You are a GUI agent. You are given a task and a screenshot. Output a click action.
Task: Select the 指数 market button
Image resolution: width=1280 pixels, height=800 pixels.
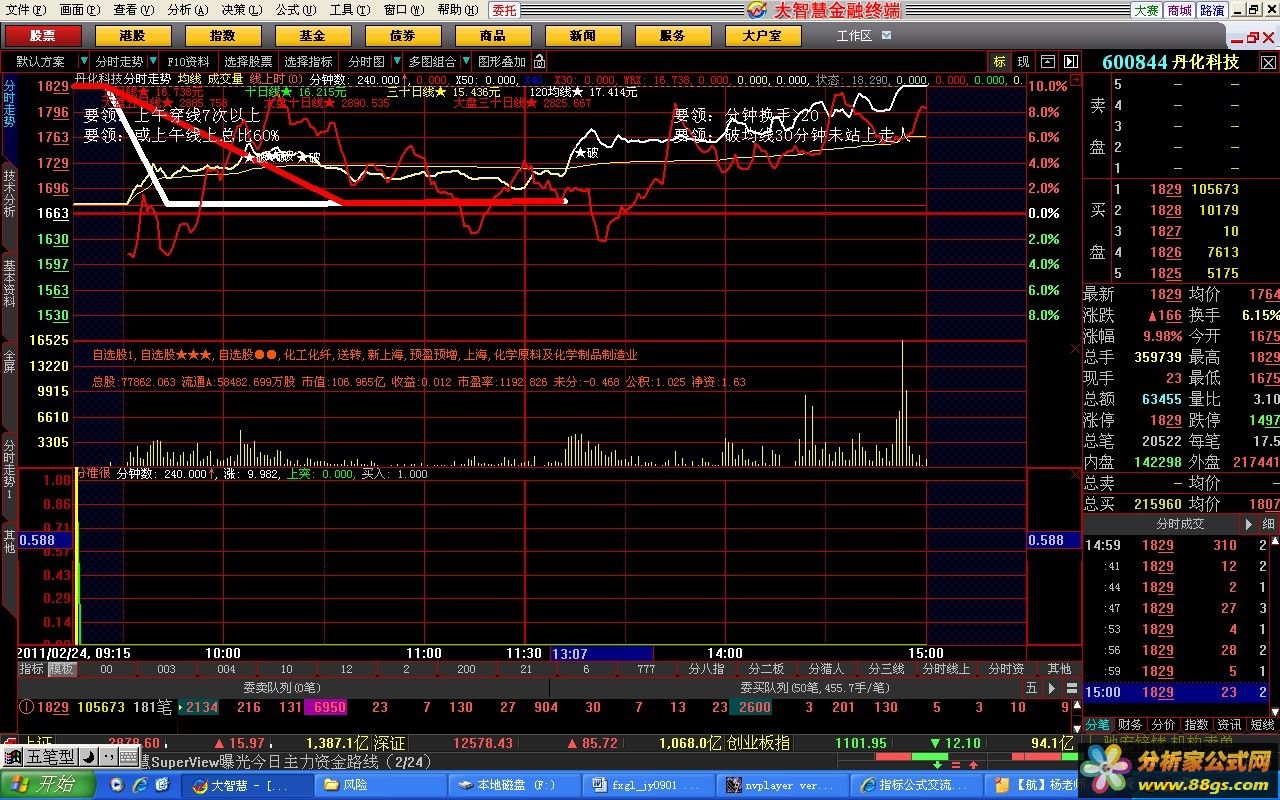222,36
